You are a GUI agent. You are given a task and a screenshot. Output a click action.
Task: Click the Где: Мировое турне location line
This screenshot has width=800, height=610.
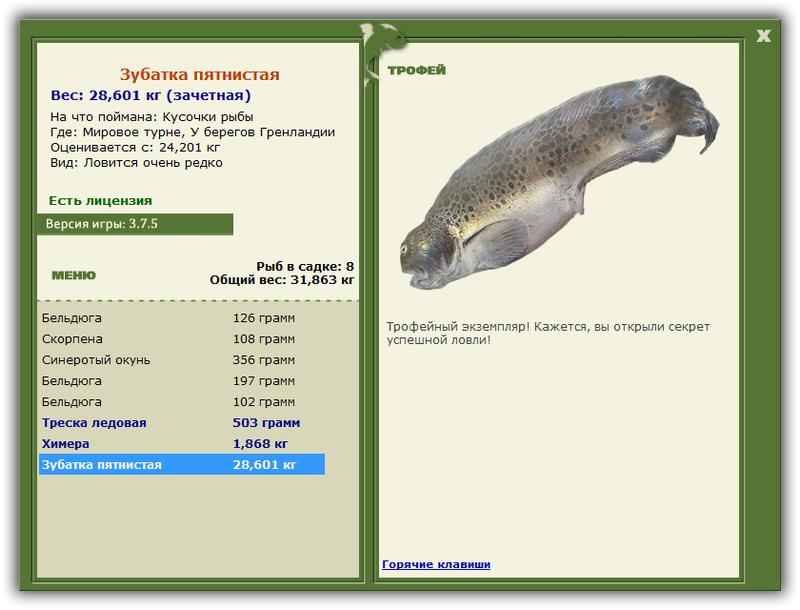192,132
